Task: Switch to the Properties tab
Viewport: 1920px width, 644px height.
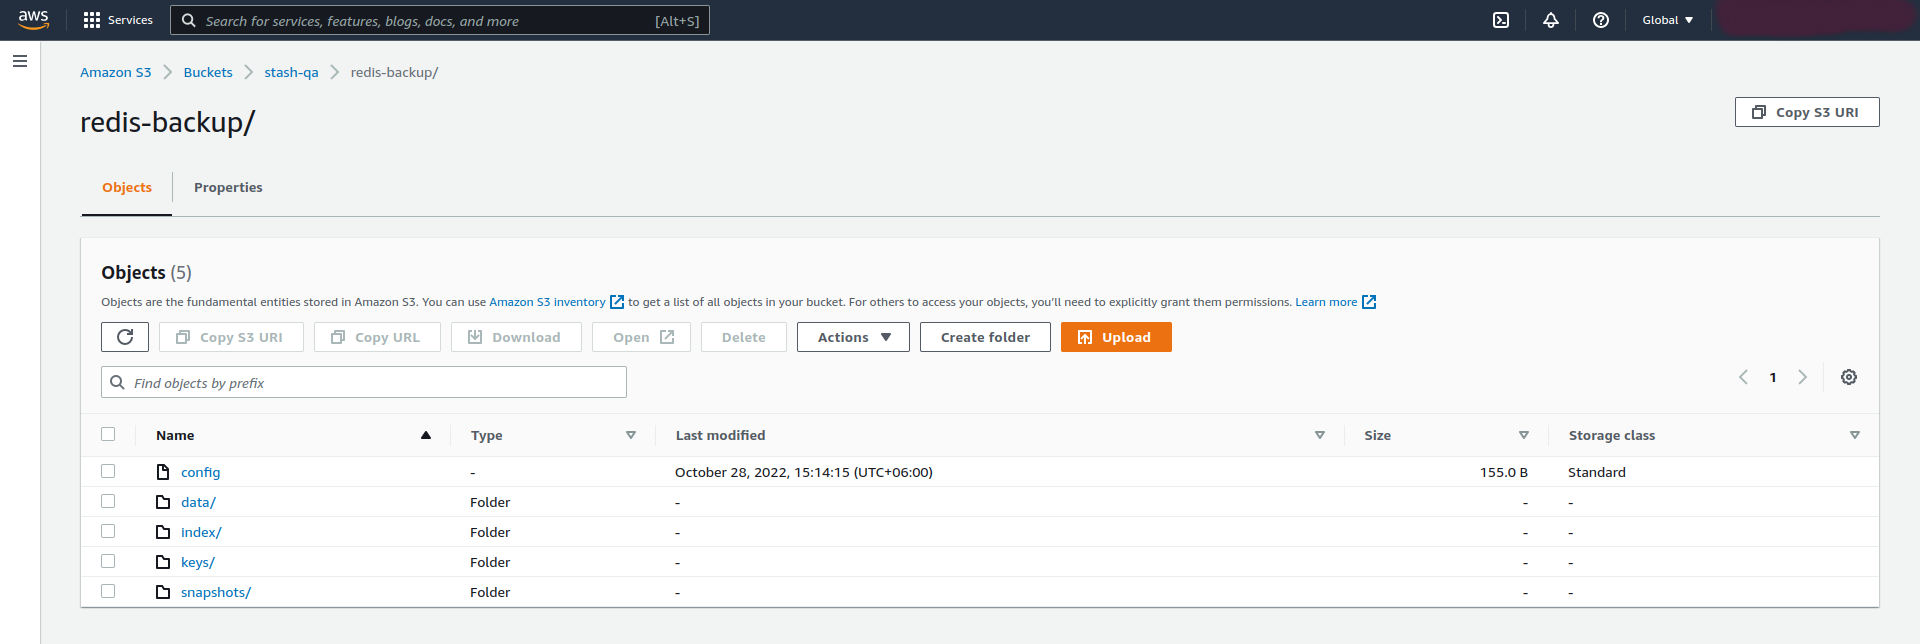Action: click(228, 187)
